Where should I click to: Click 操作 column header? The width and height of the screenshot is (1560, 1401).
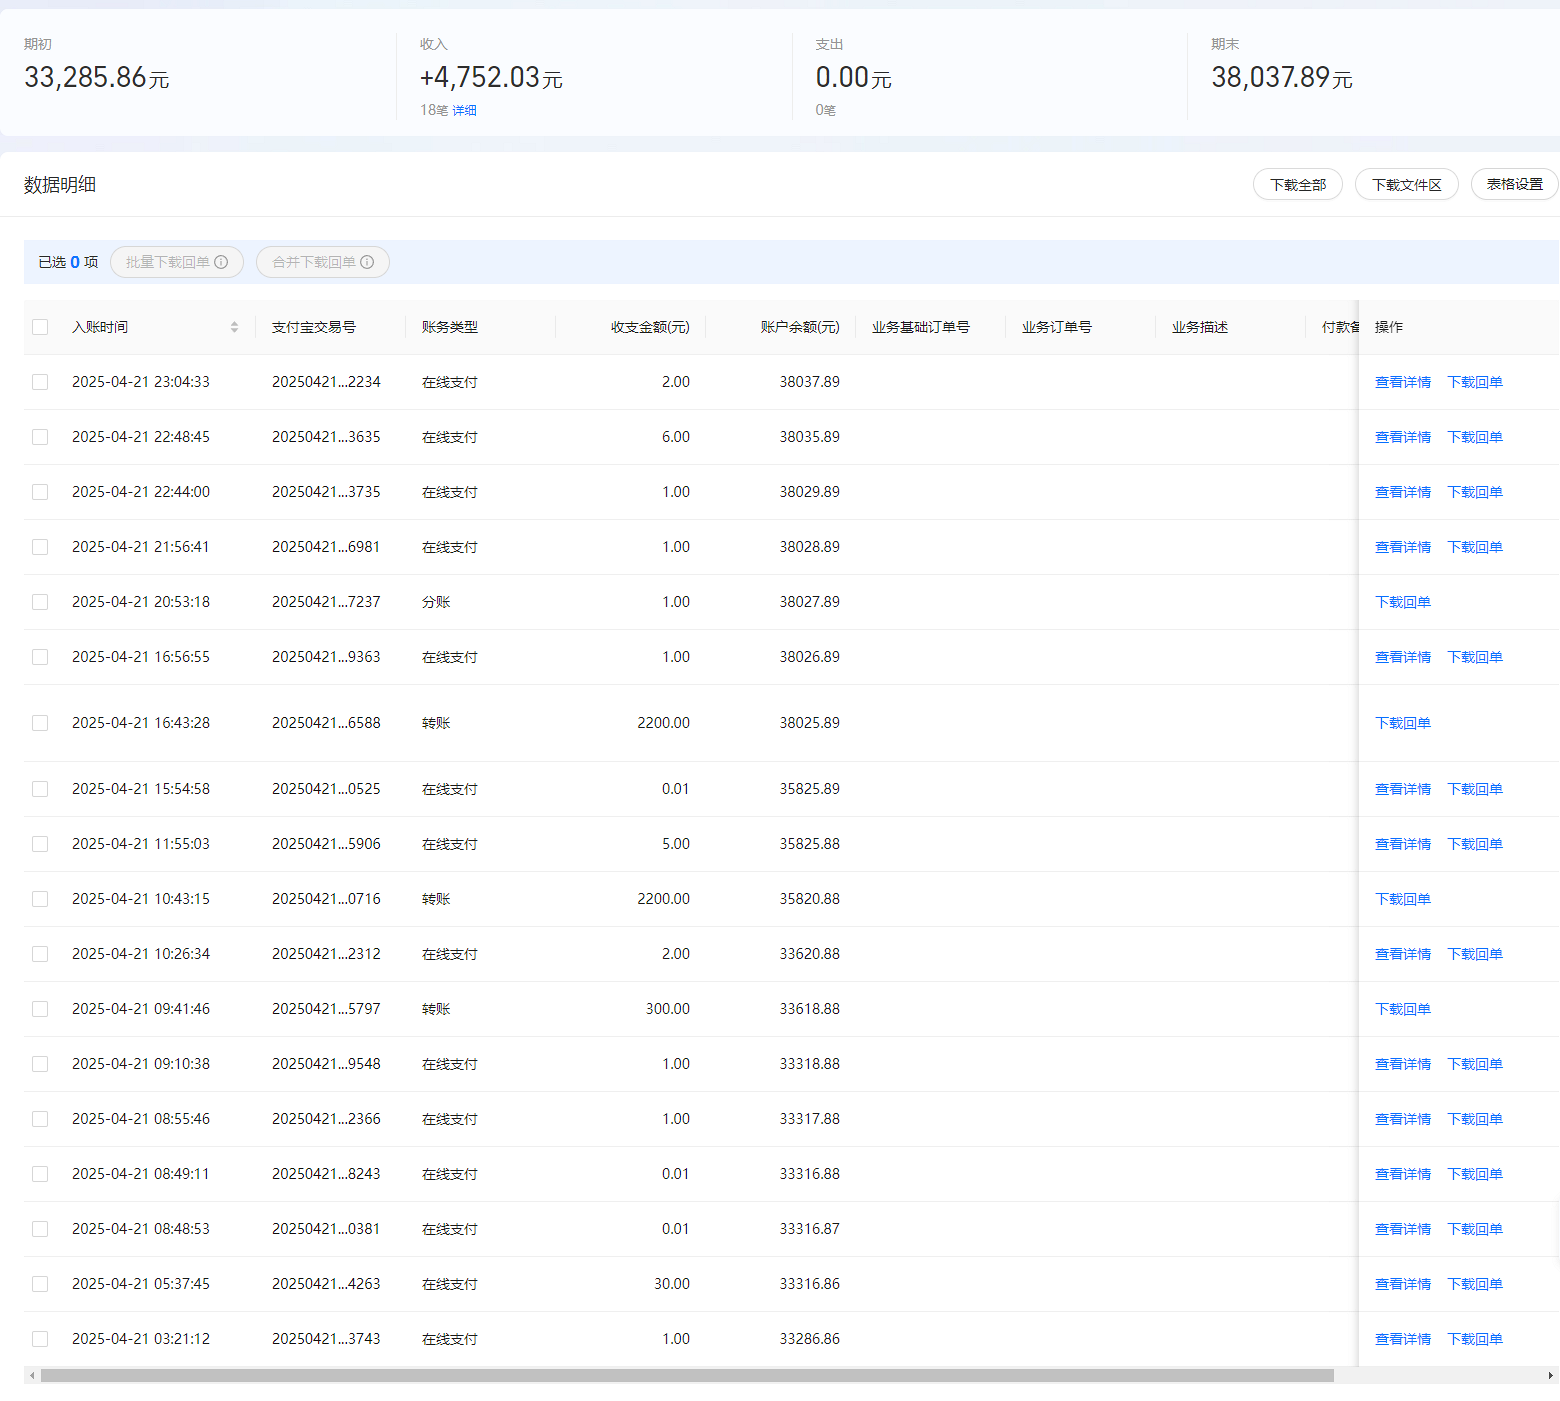(1389, 327)
